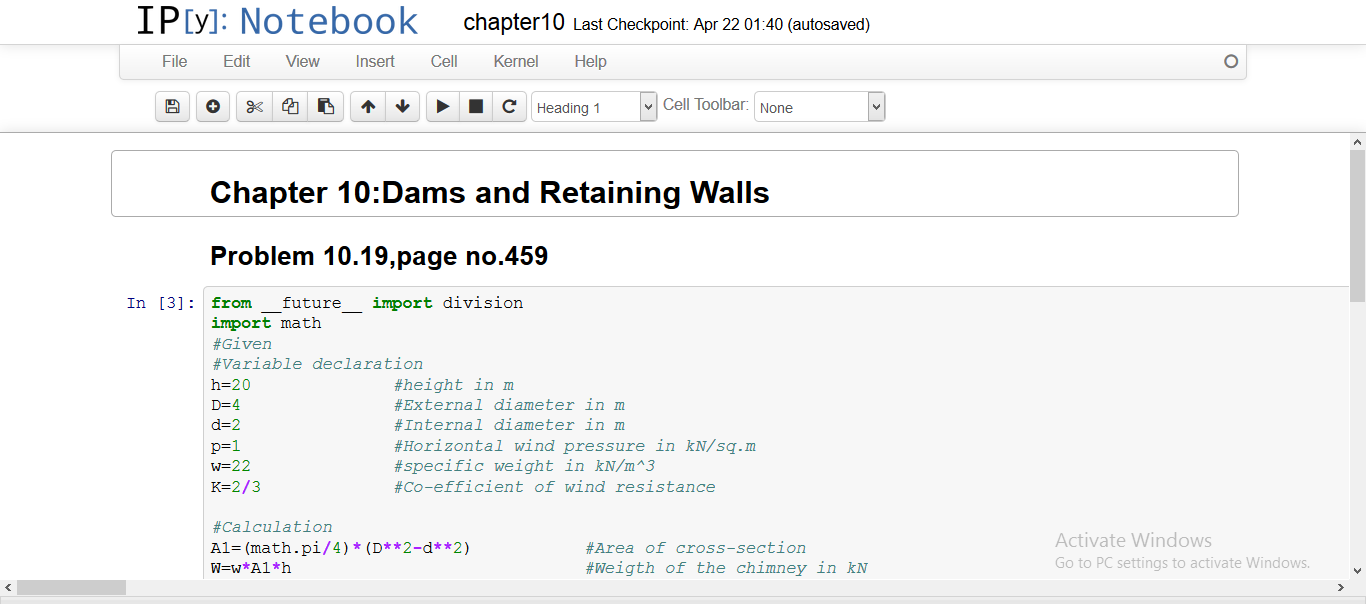This screenshot has width=1366, height=604.
Task: Click the chapter10 notebook title
Action: (x=514, y=23)
